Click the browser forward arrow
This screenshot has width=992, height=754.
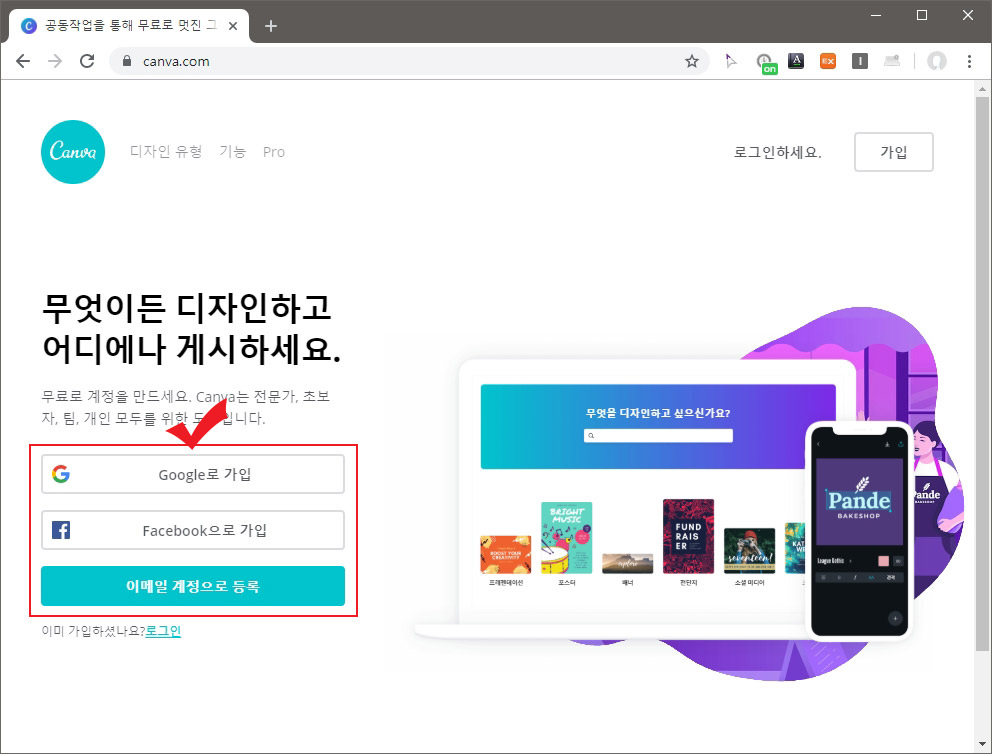(55, 61)
